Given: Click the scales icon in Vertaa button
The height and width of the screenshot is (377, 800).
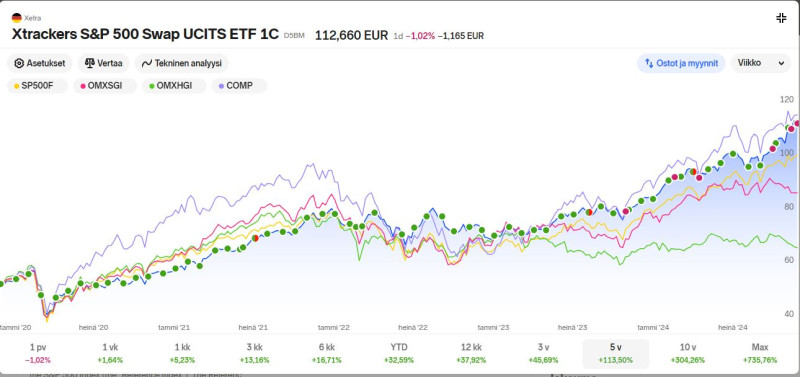Looking at the screenshot, I should pos(90,63).
